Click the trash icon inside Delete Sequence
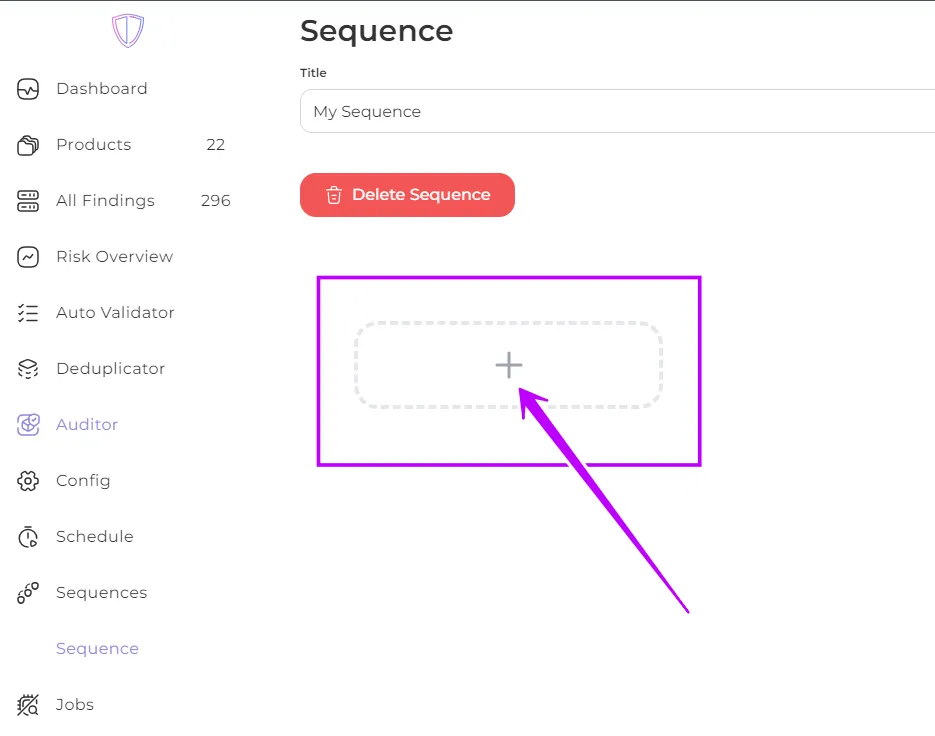This screenshot has width=935, height=736. [334, 195]
